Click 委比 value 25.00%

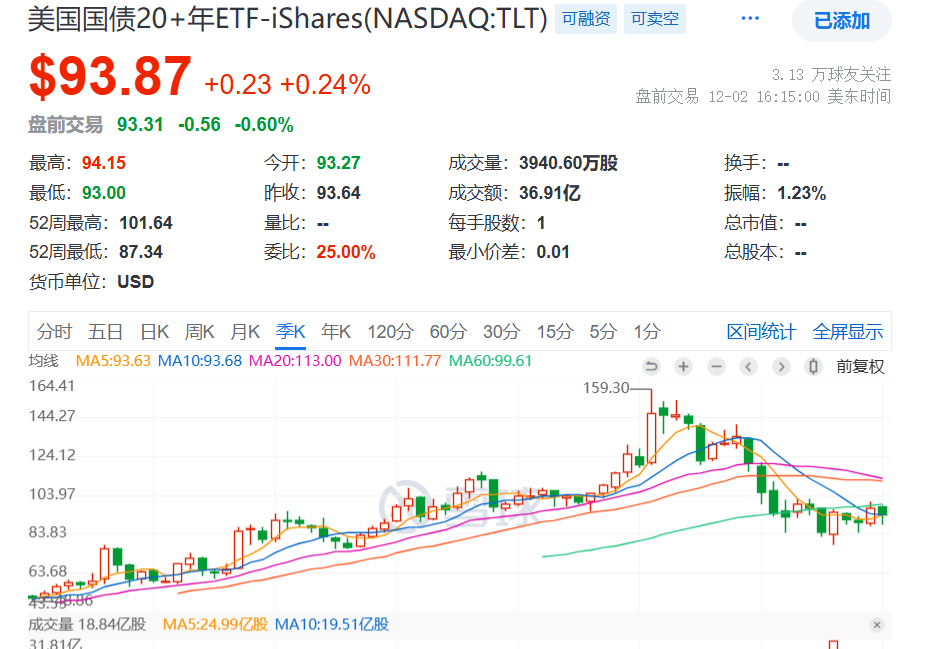coord(345,252)
